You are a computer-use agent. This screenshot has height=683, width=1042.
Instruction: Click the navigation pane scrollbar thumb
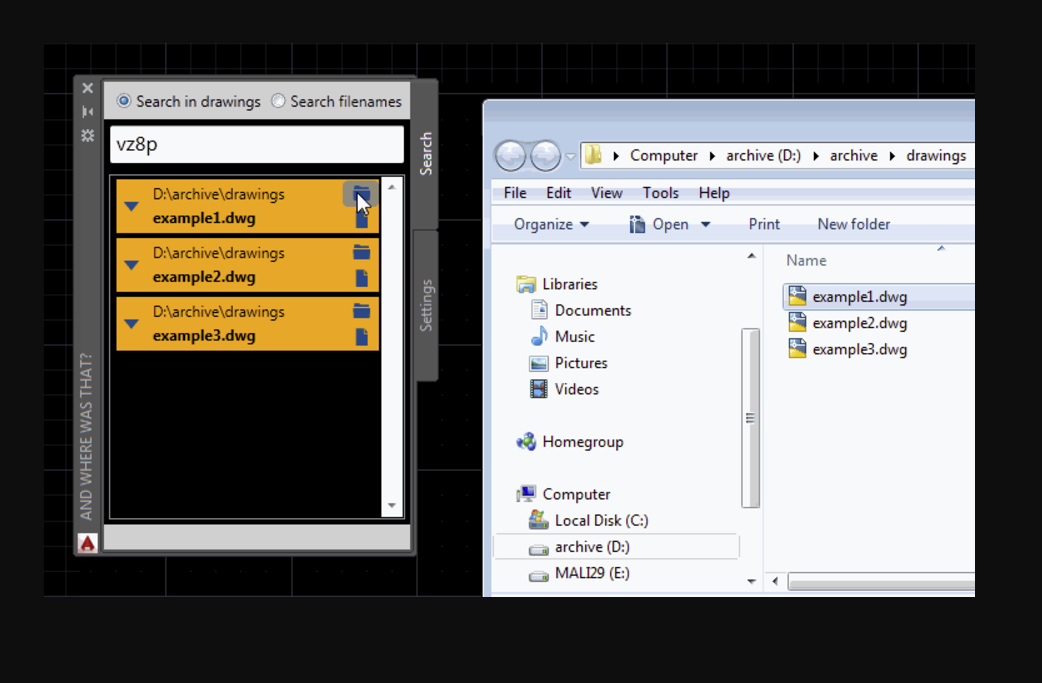pos(750,418)
